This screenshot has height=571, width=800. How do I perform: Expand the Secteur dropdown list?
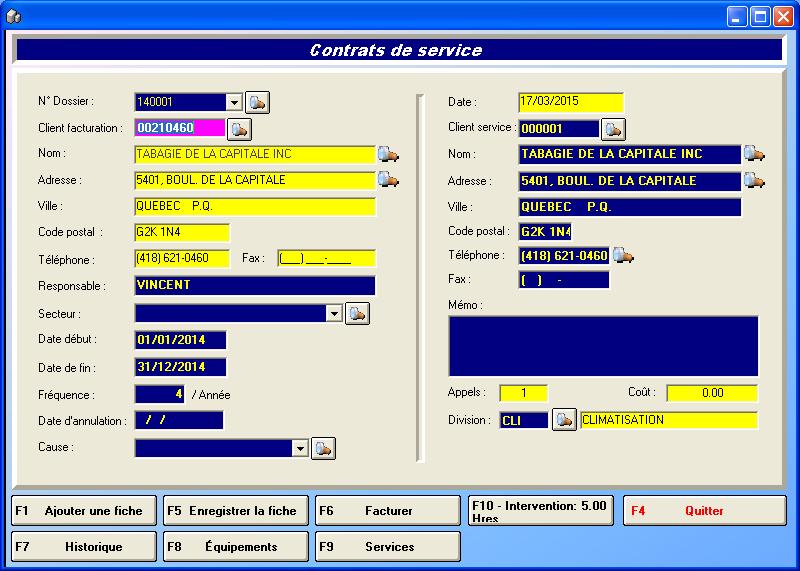pos(334,313)
